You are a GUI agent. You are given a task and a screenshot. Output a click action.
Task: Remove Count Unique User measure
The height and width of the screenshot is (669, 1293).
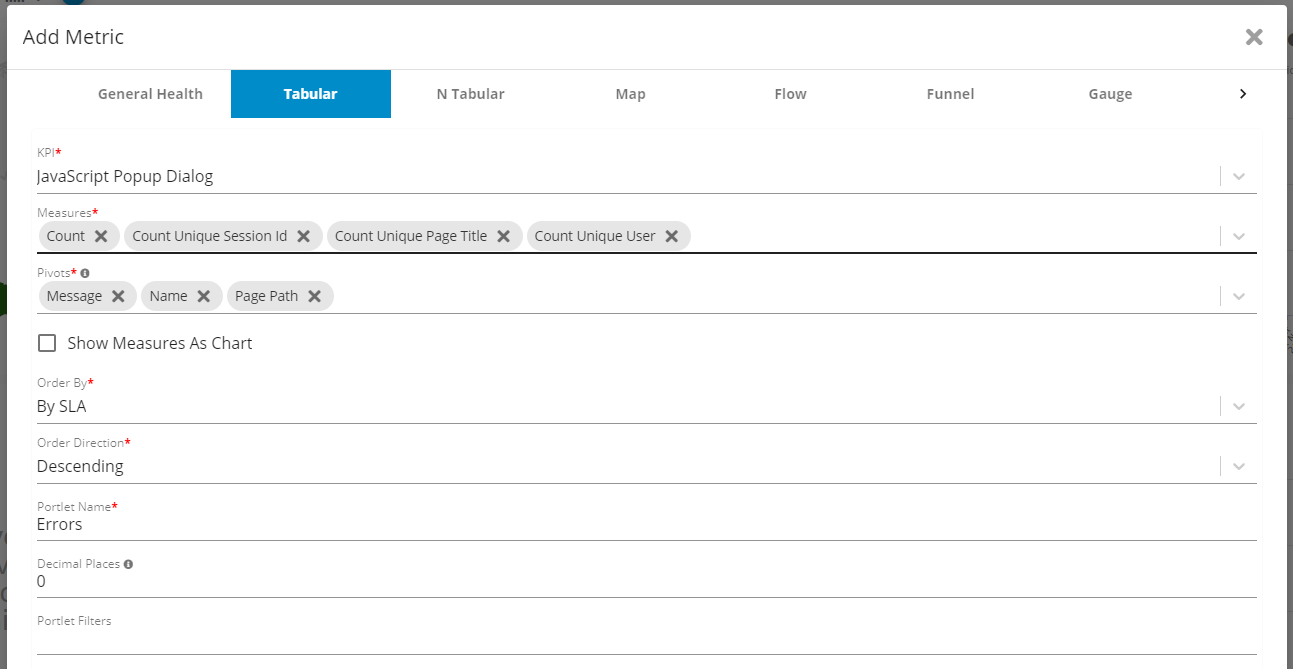672,236
